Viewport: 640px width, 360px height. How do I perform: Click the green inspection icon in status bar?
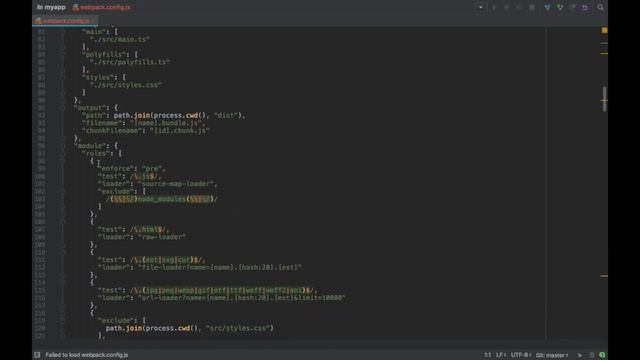pyautogui.click(x=602, y=355)
